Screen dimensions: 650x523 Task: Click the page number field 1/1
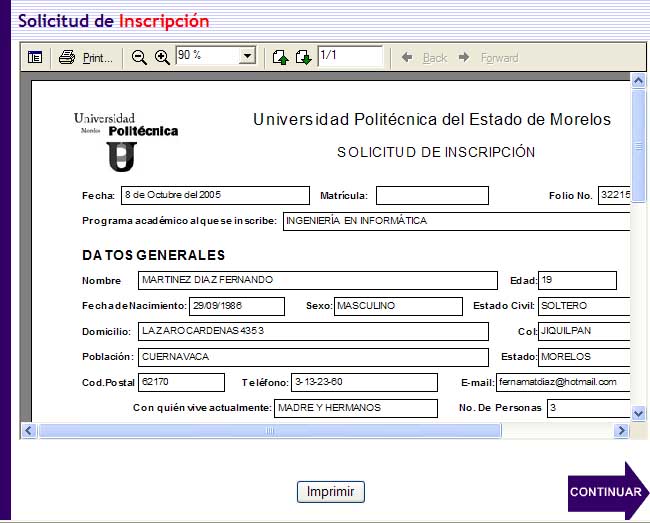tap(349, 56)
